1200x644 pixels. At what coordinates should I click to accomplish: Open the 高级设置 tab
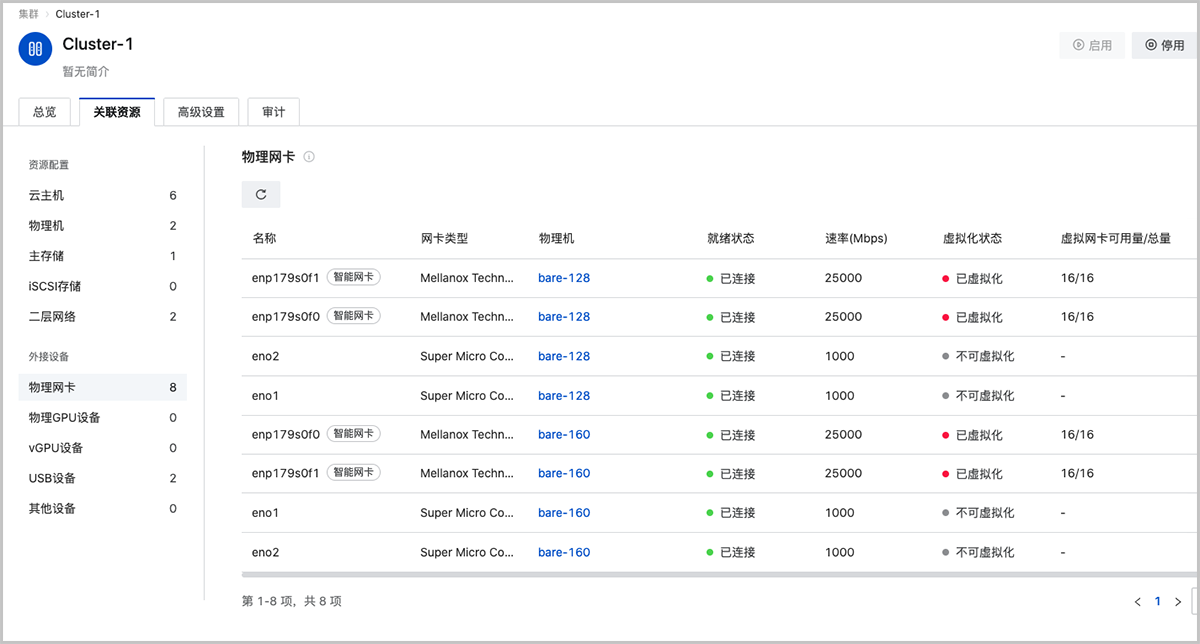tap(201, 112)
